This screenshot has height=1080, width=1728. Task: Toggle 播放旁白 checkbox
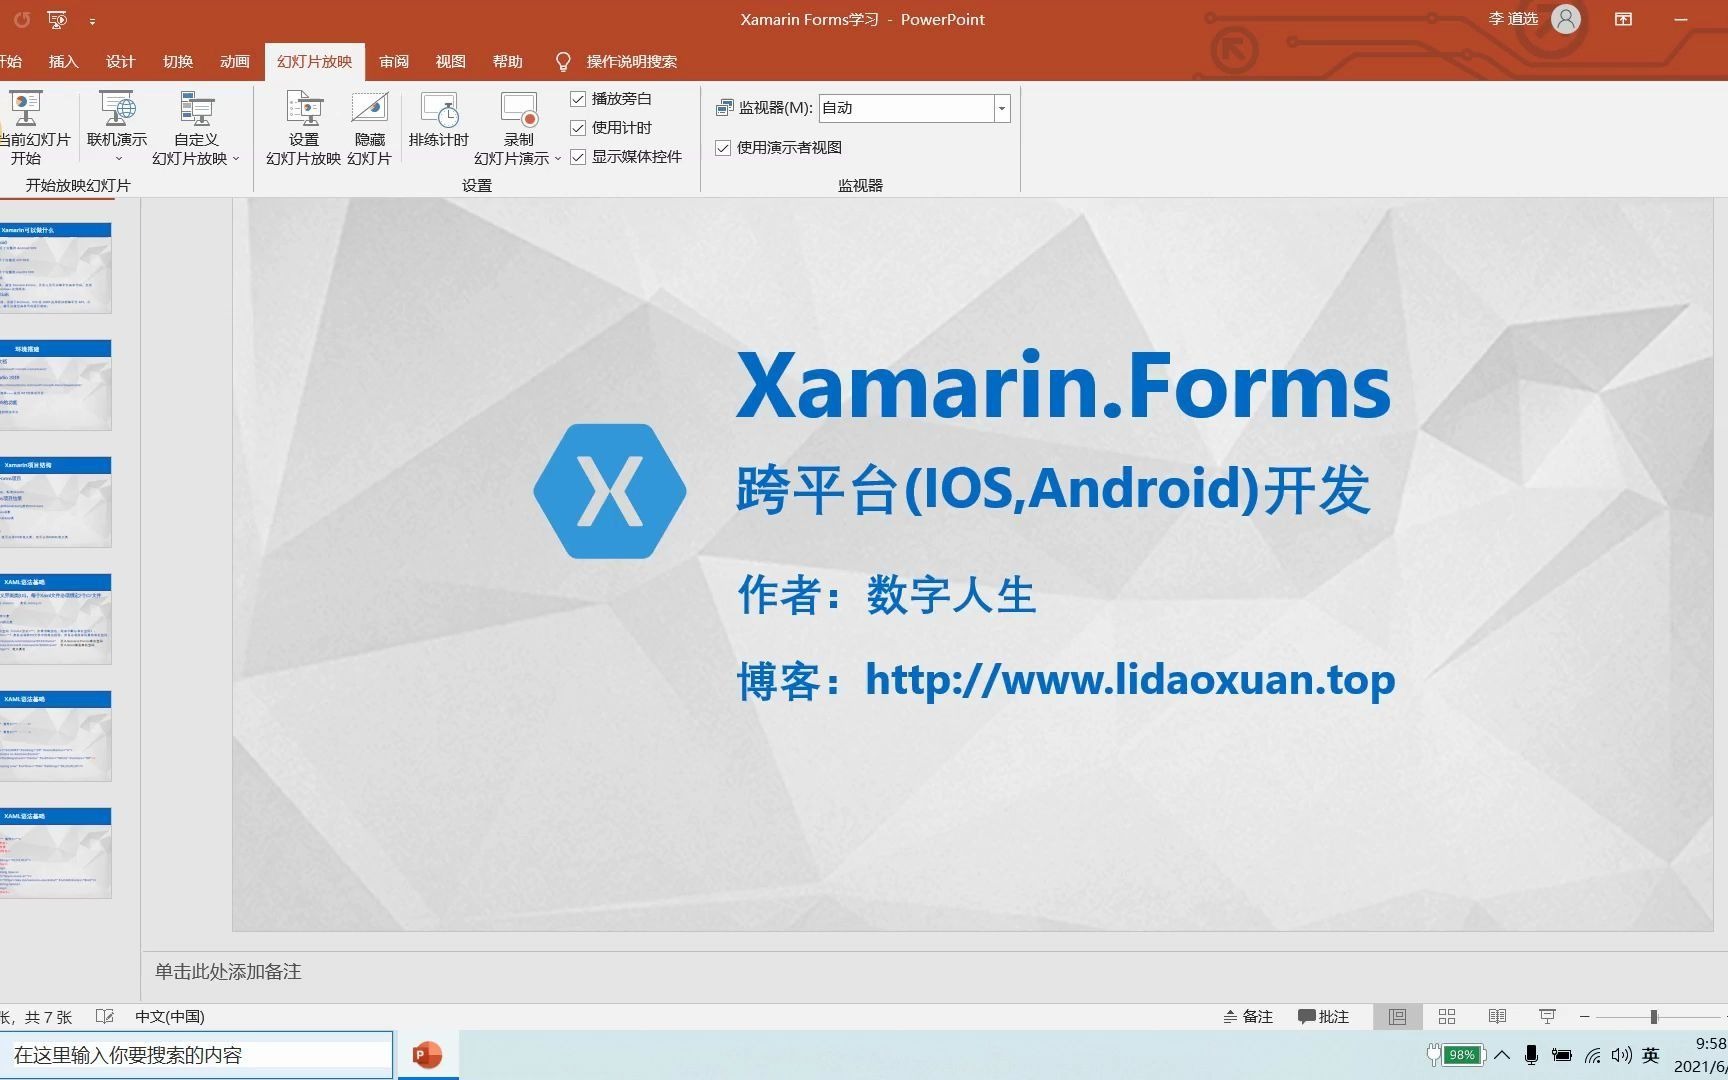point(578,99)
